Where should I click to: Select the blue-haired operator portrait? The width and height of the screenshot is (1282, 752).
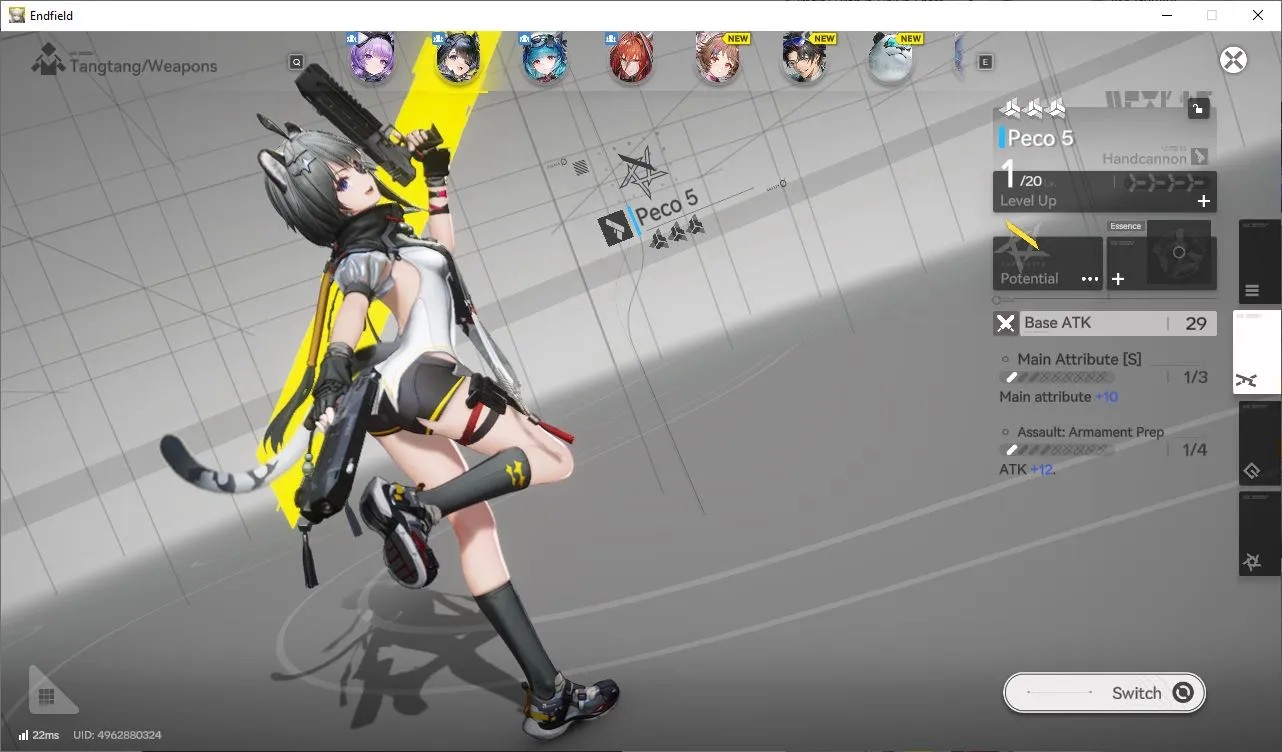(545, 59)
